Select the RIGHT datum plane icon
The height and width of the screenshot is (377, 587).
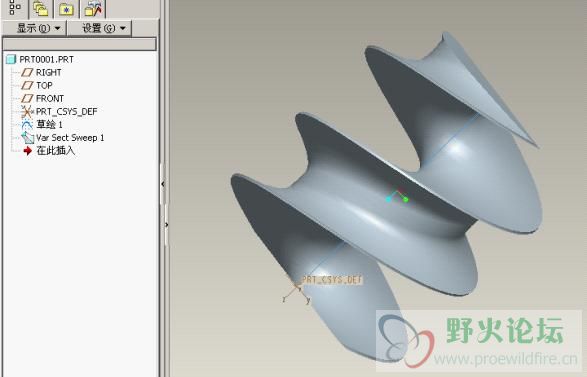click(x=27, y=72)
